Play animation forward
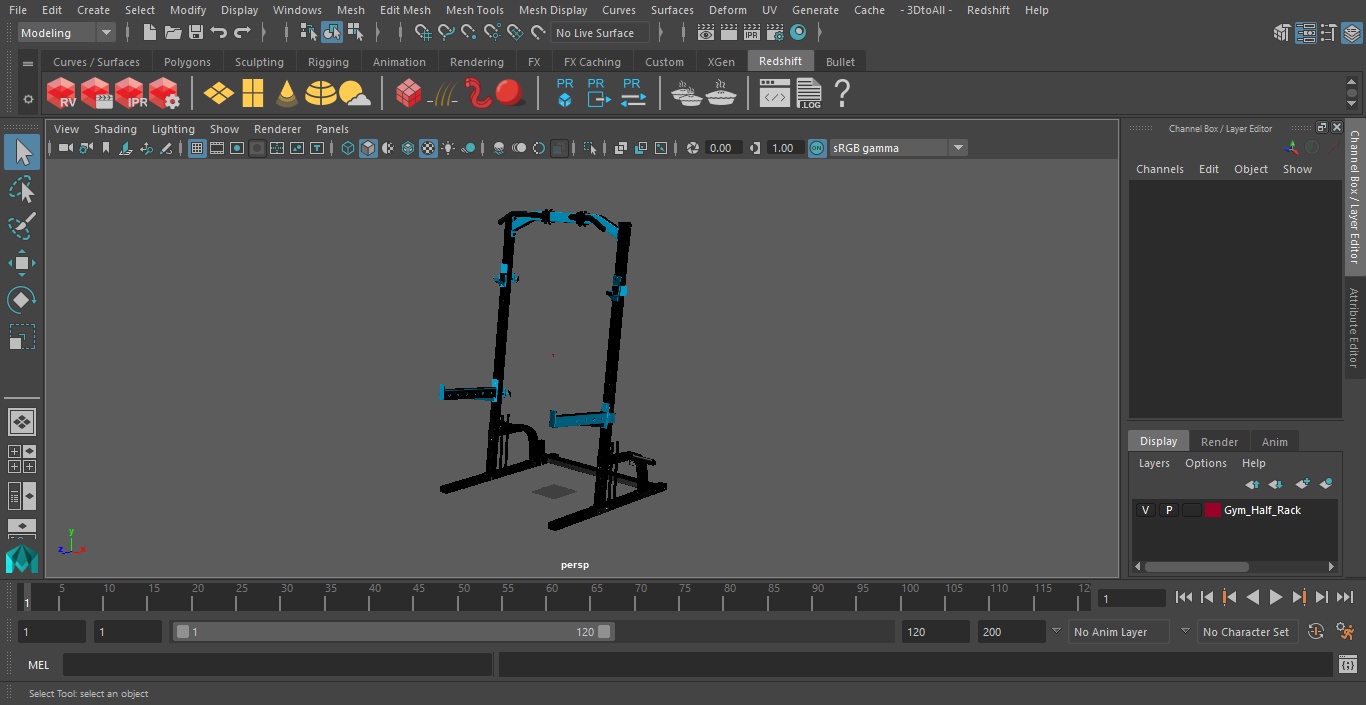This screenshot has width=1366, height=705. click(1275, 597)
